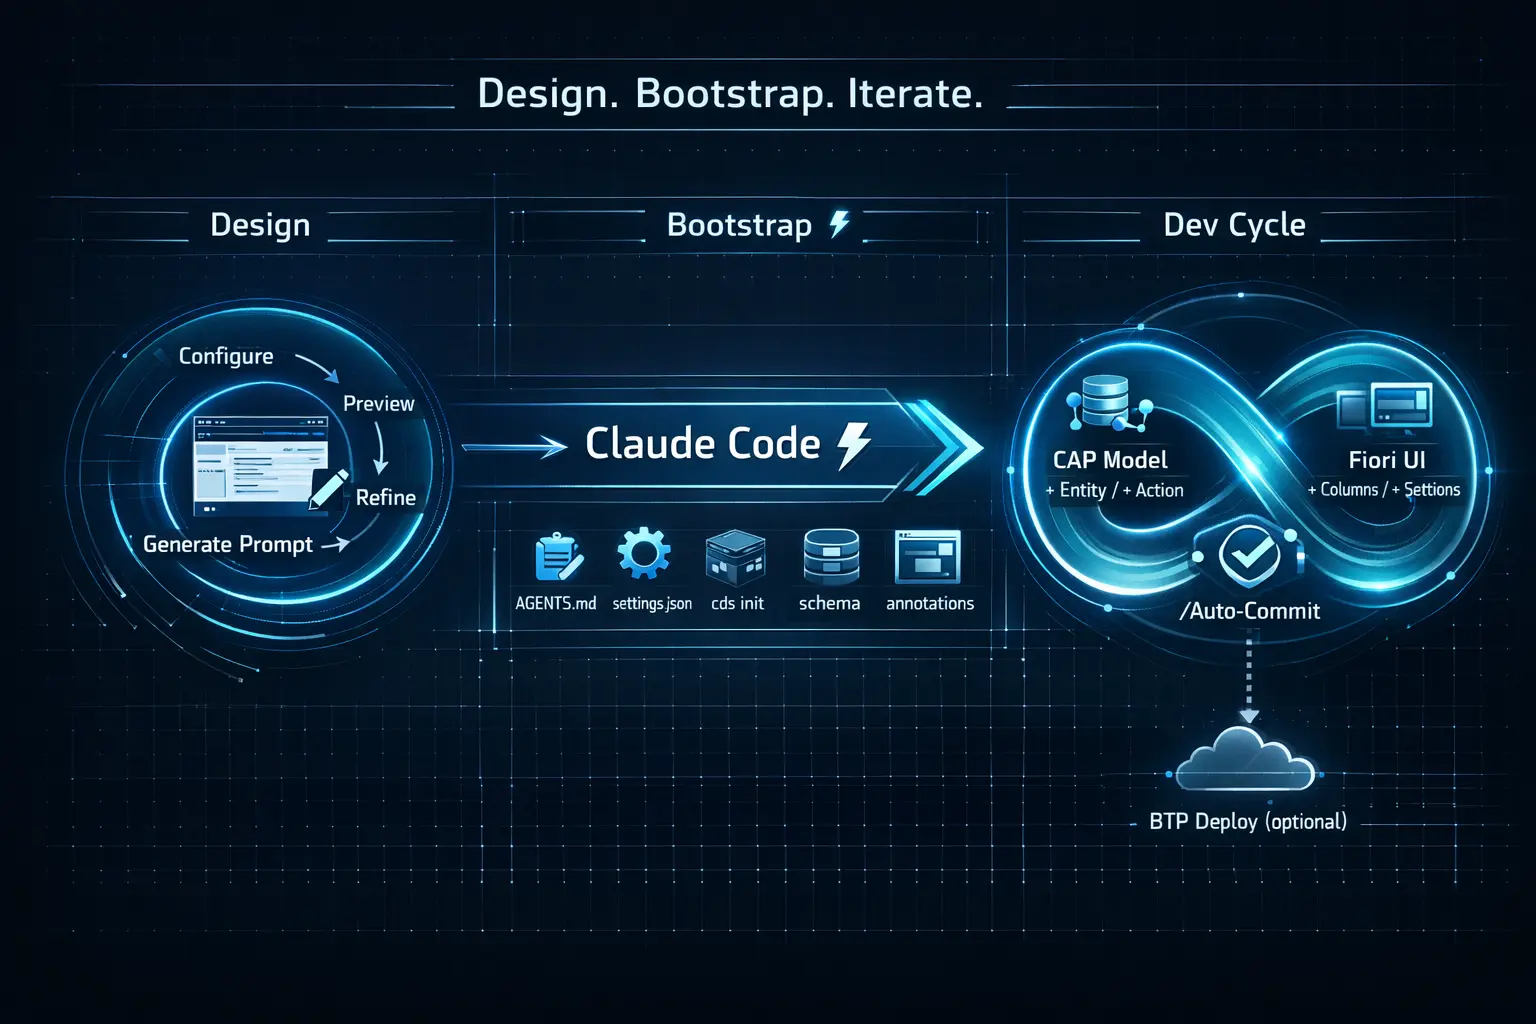Click the CAP Model database icon
1536x1024 pixels.
(1106, 402)
